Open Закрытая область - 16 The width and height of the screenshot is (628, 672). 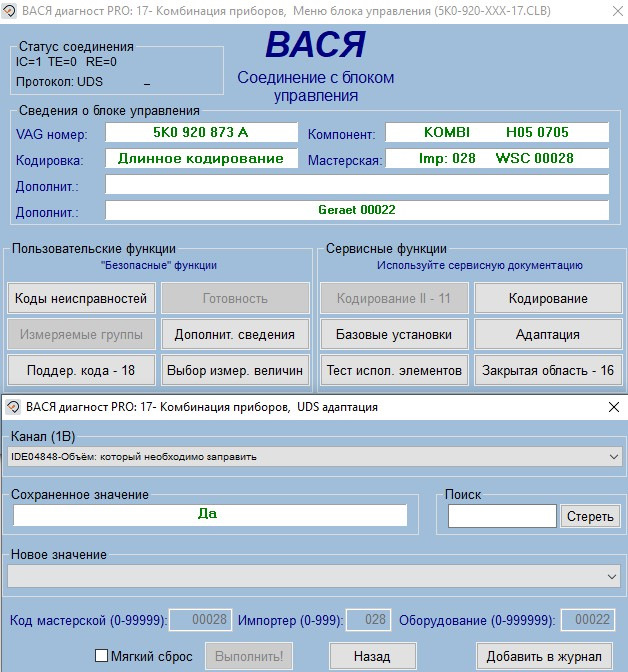548,370
